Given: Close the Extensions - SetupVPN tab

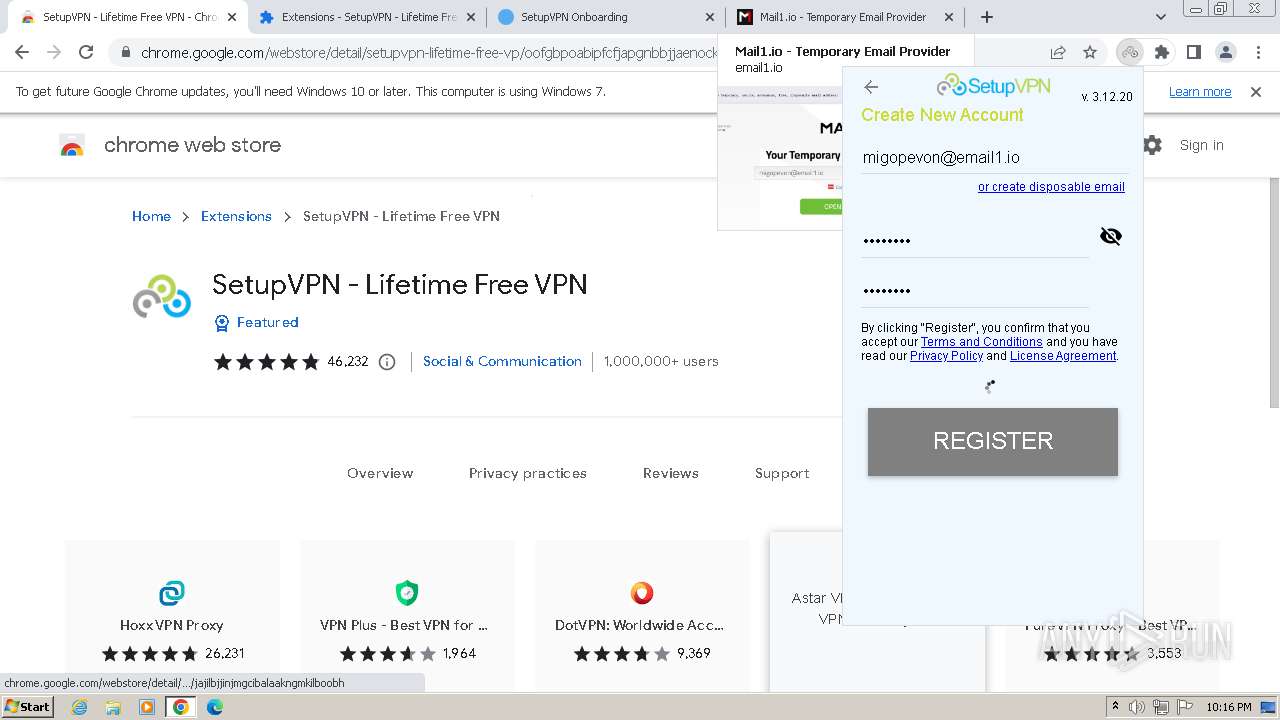Looking at the screenshot, I should click(x=470, y=17).
